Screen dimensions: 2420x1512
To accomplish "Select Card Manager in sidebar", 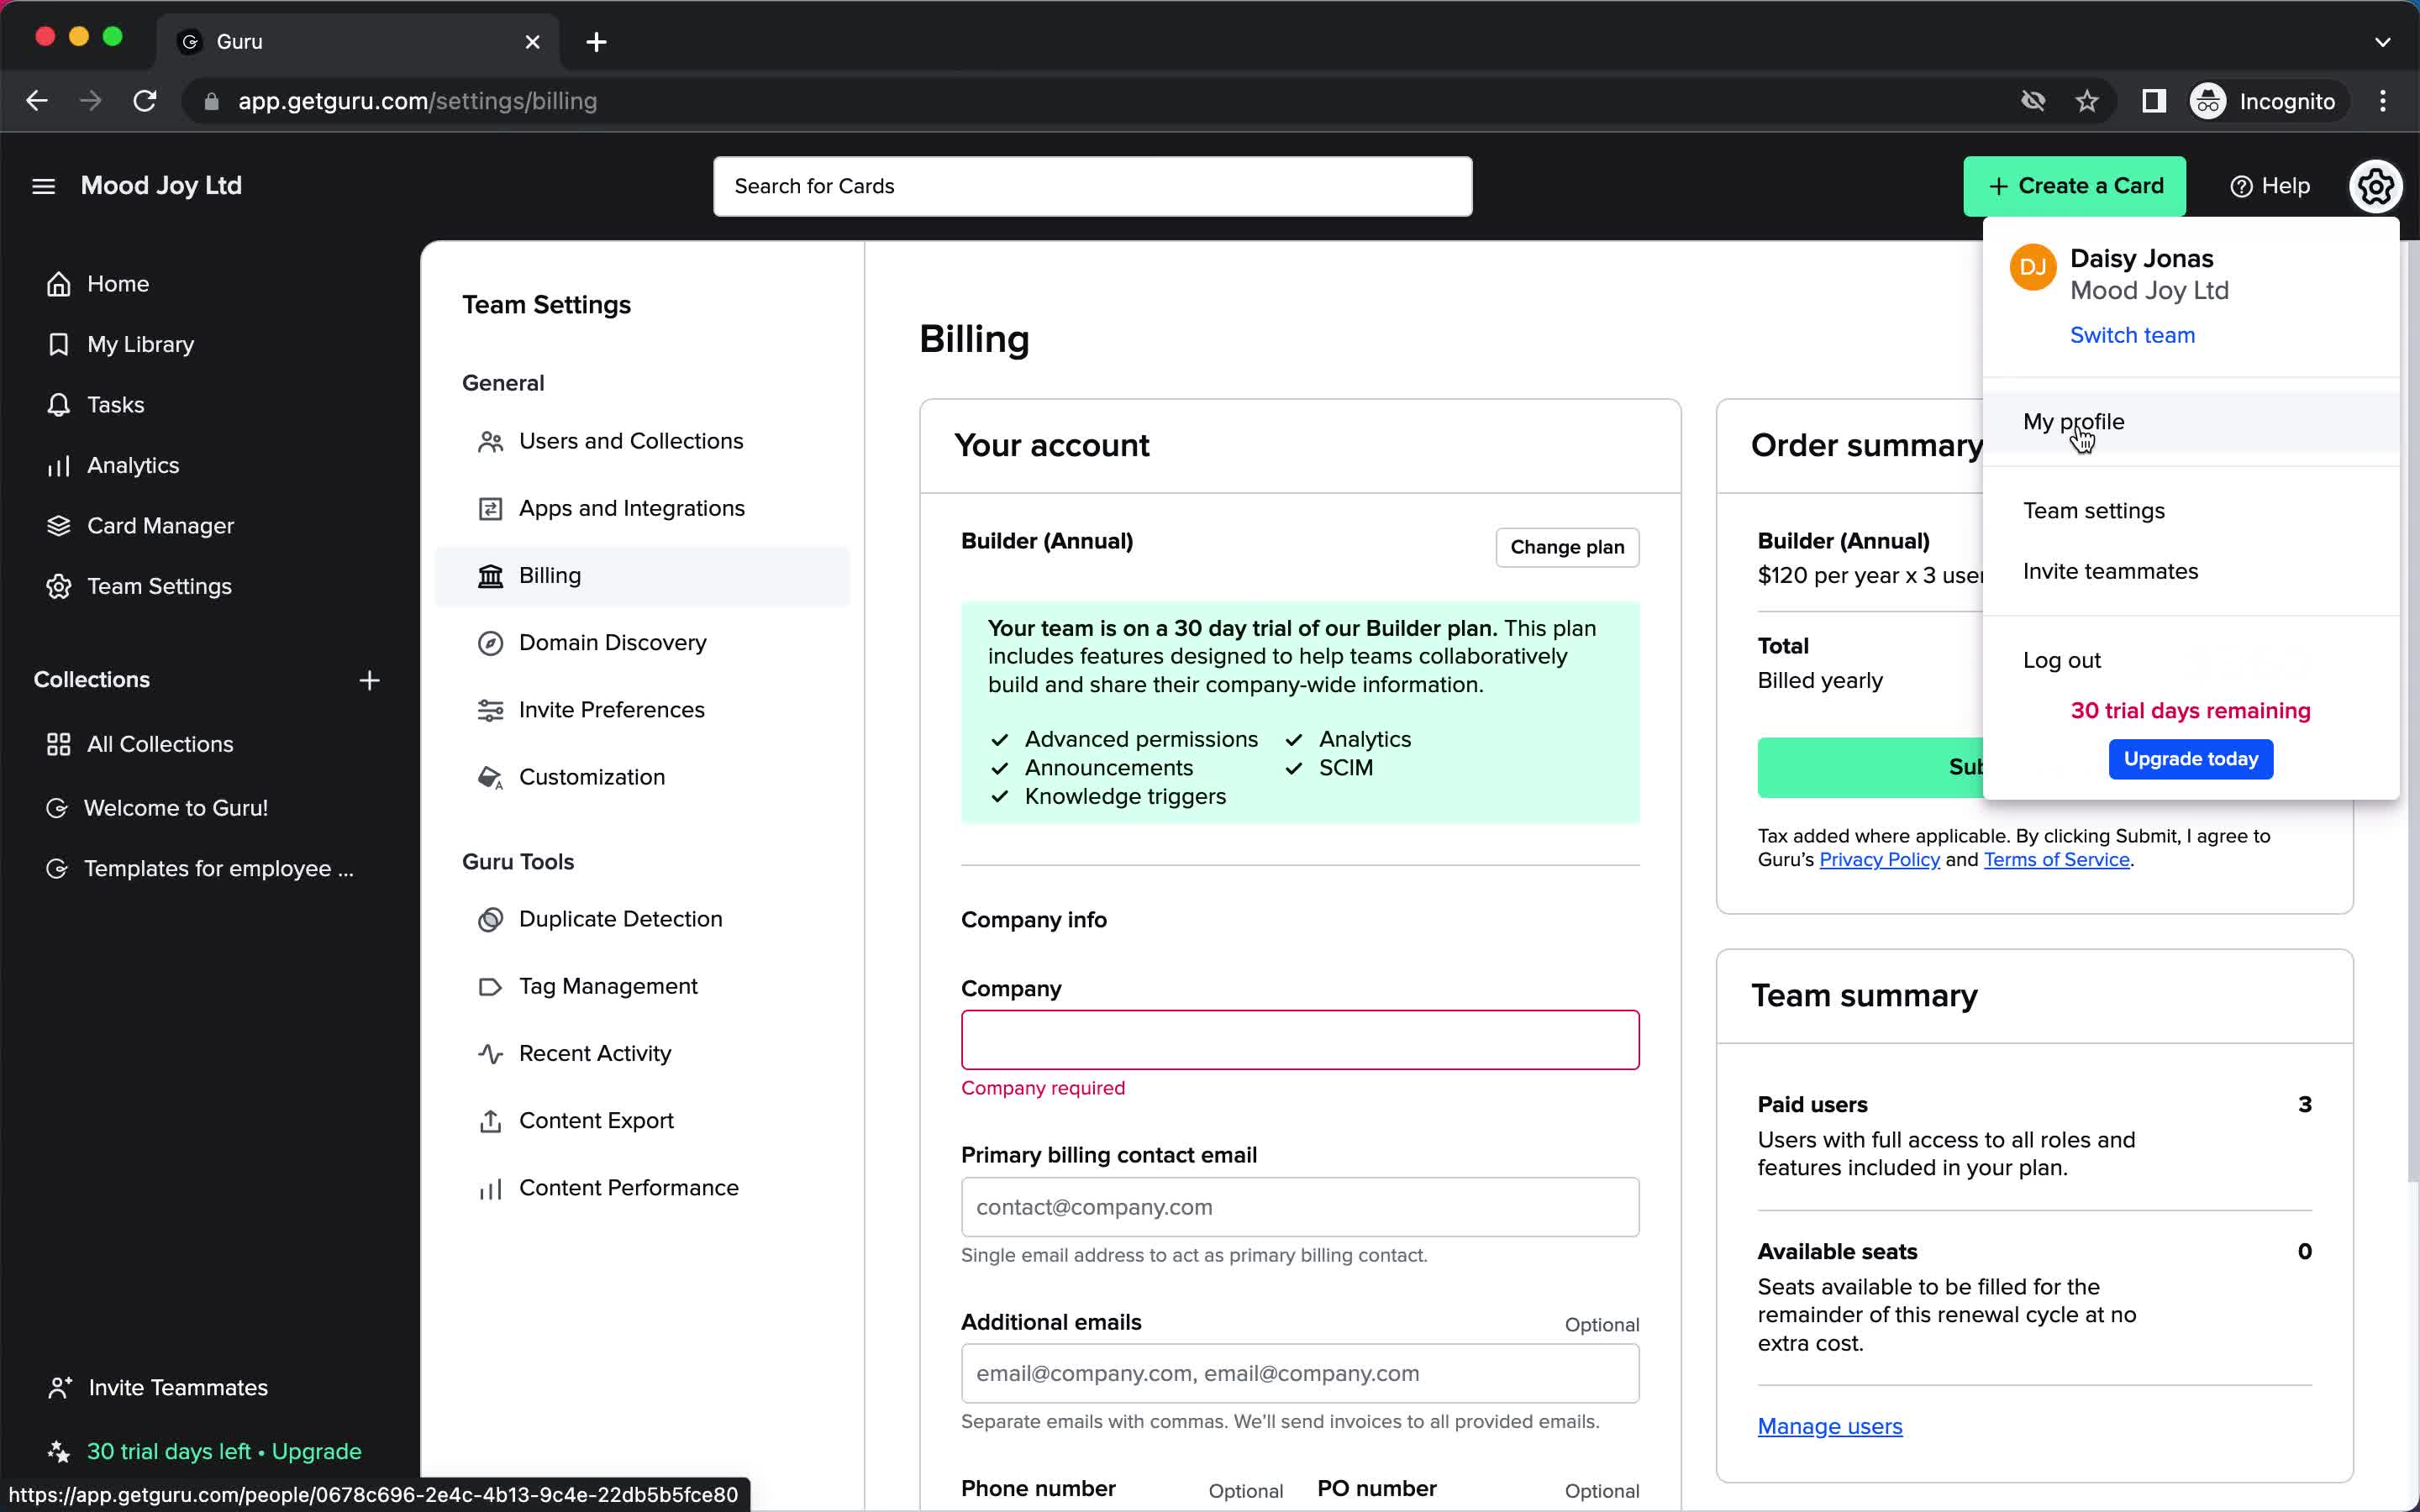I will click(159, 524).
